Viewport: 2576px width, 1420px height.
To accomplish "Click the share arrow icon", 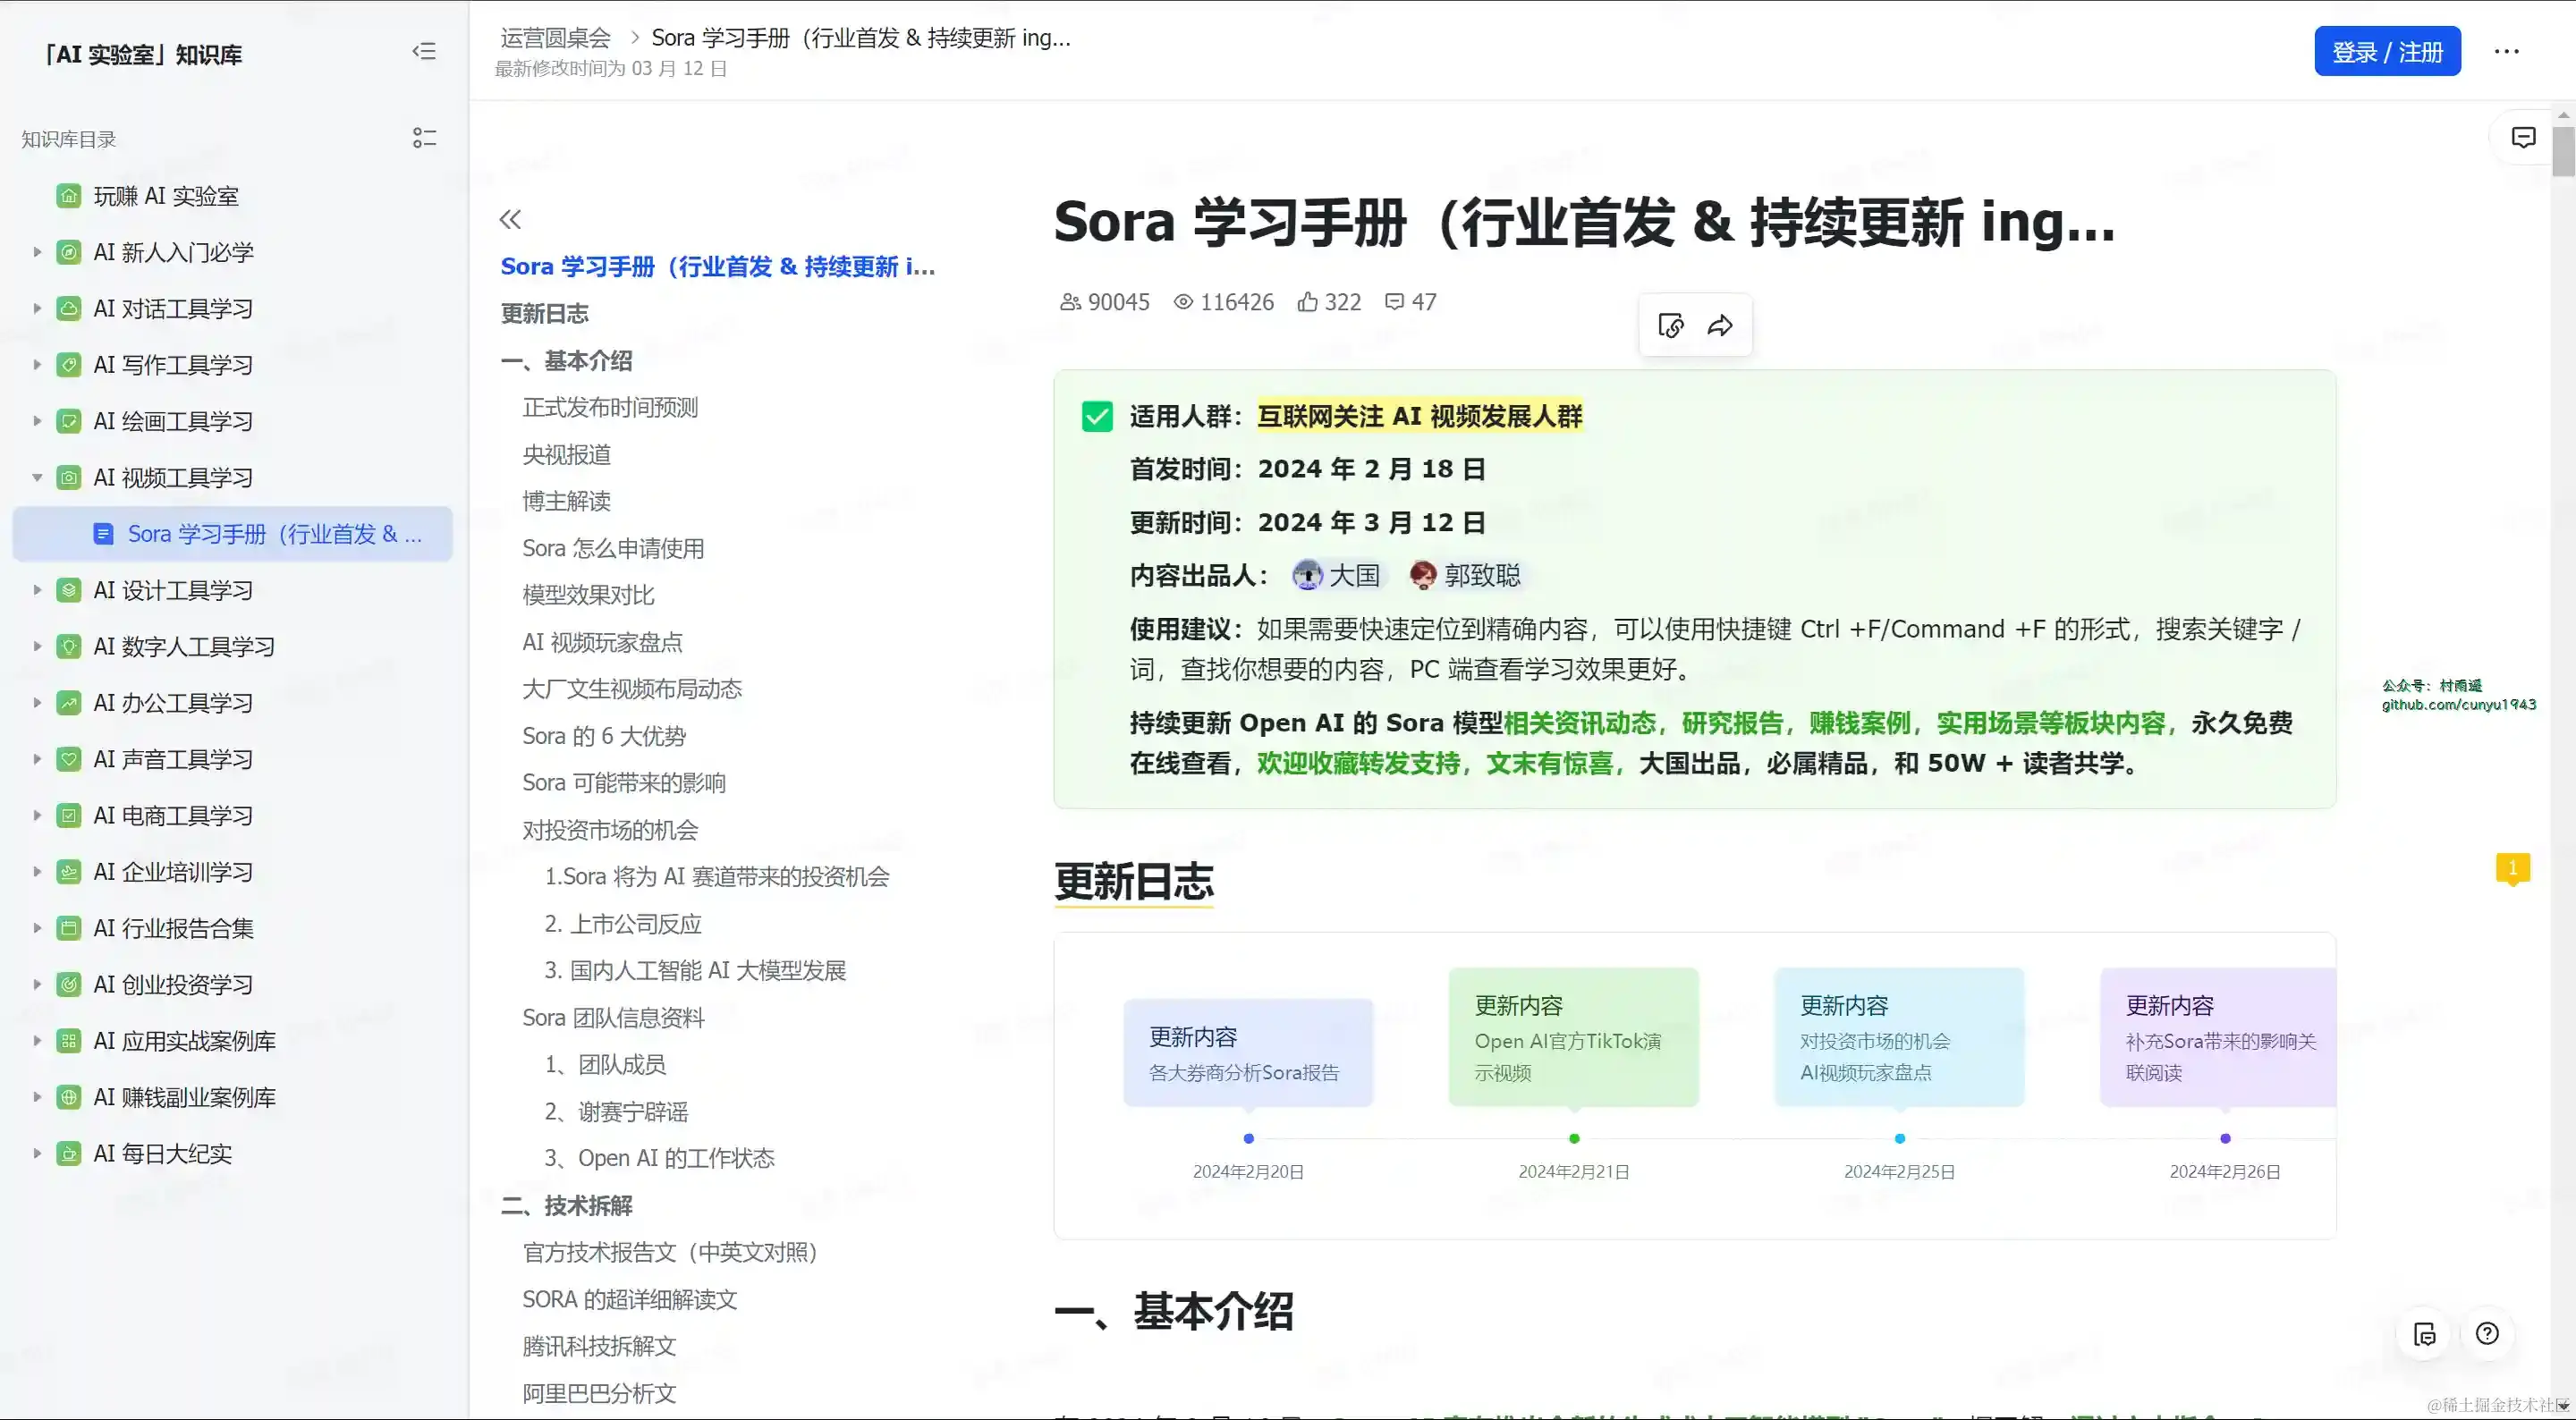I will tap(1720, 325).
